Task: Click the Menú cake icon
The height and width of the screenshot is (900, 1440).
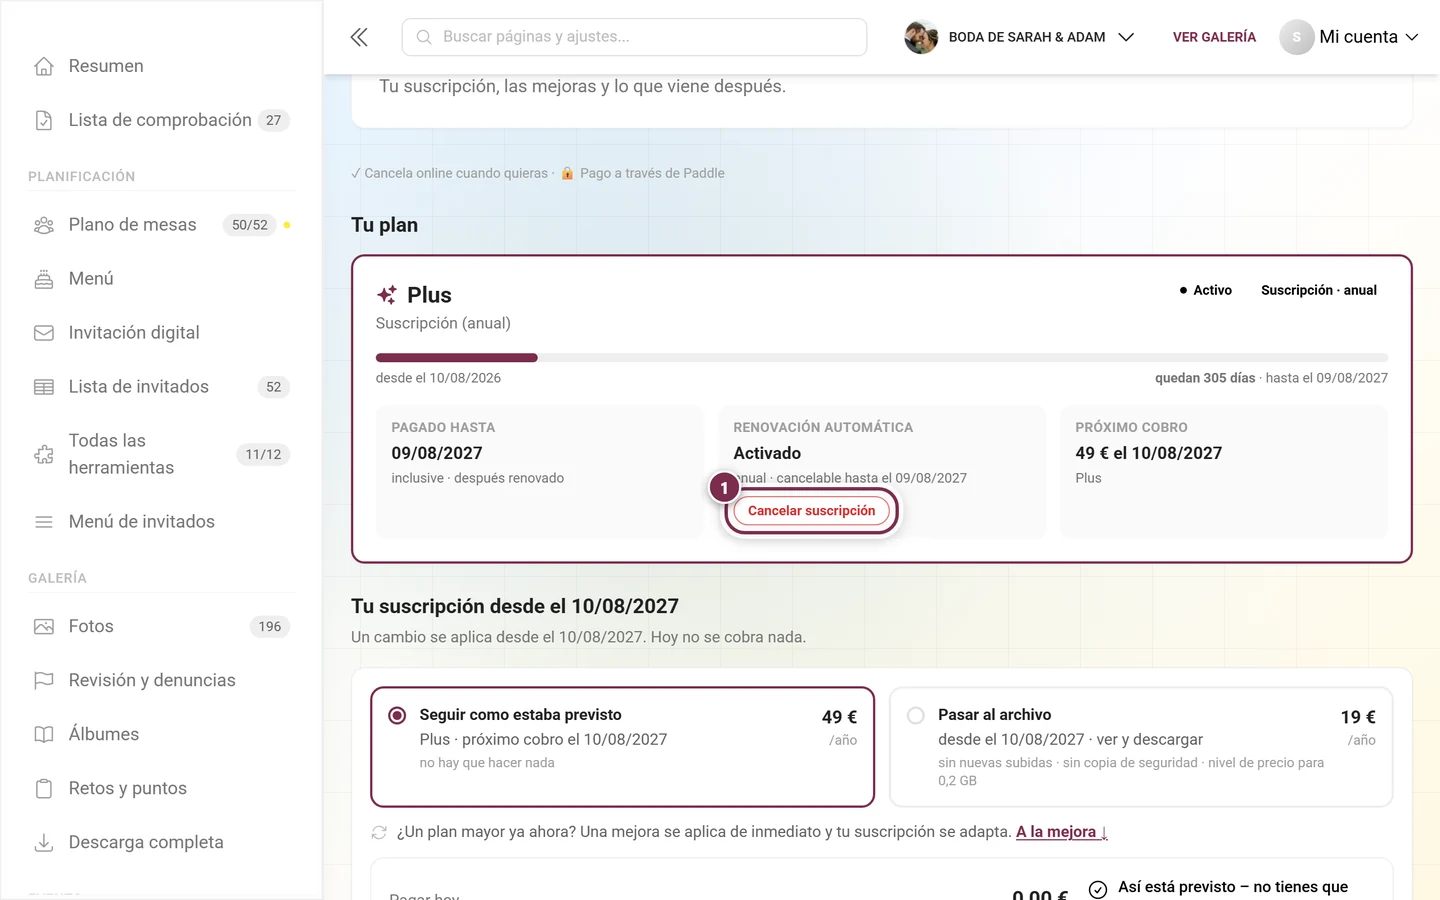Action: (x=44, y=279)
